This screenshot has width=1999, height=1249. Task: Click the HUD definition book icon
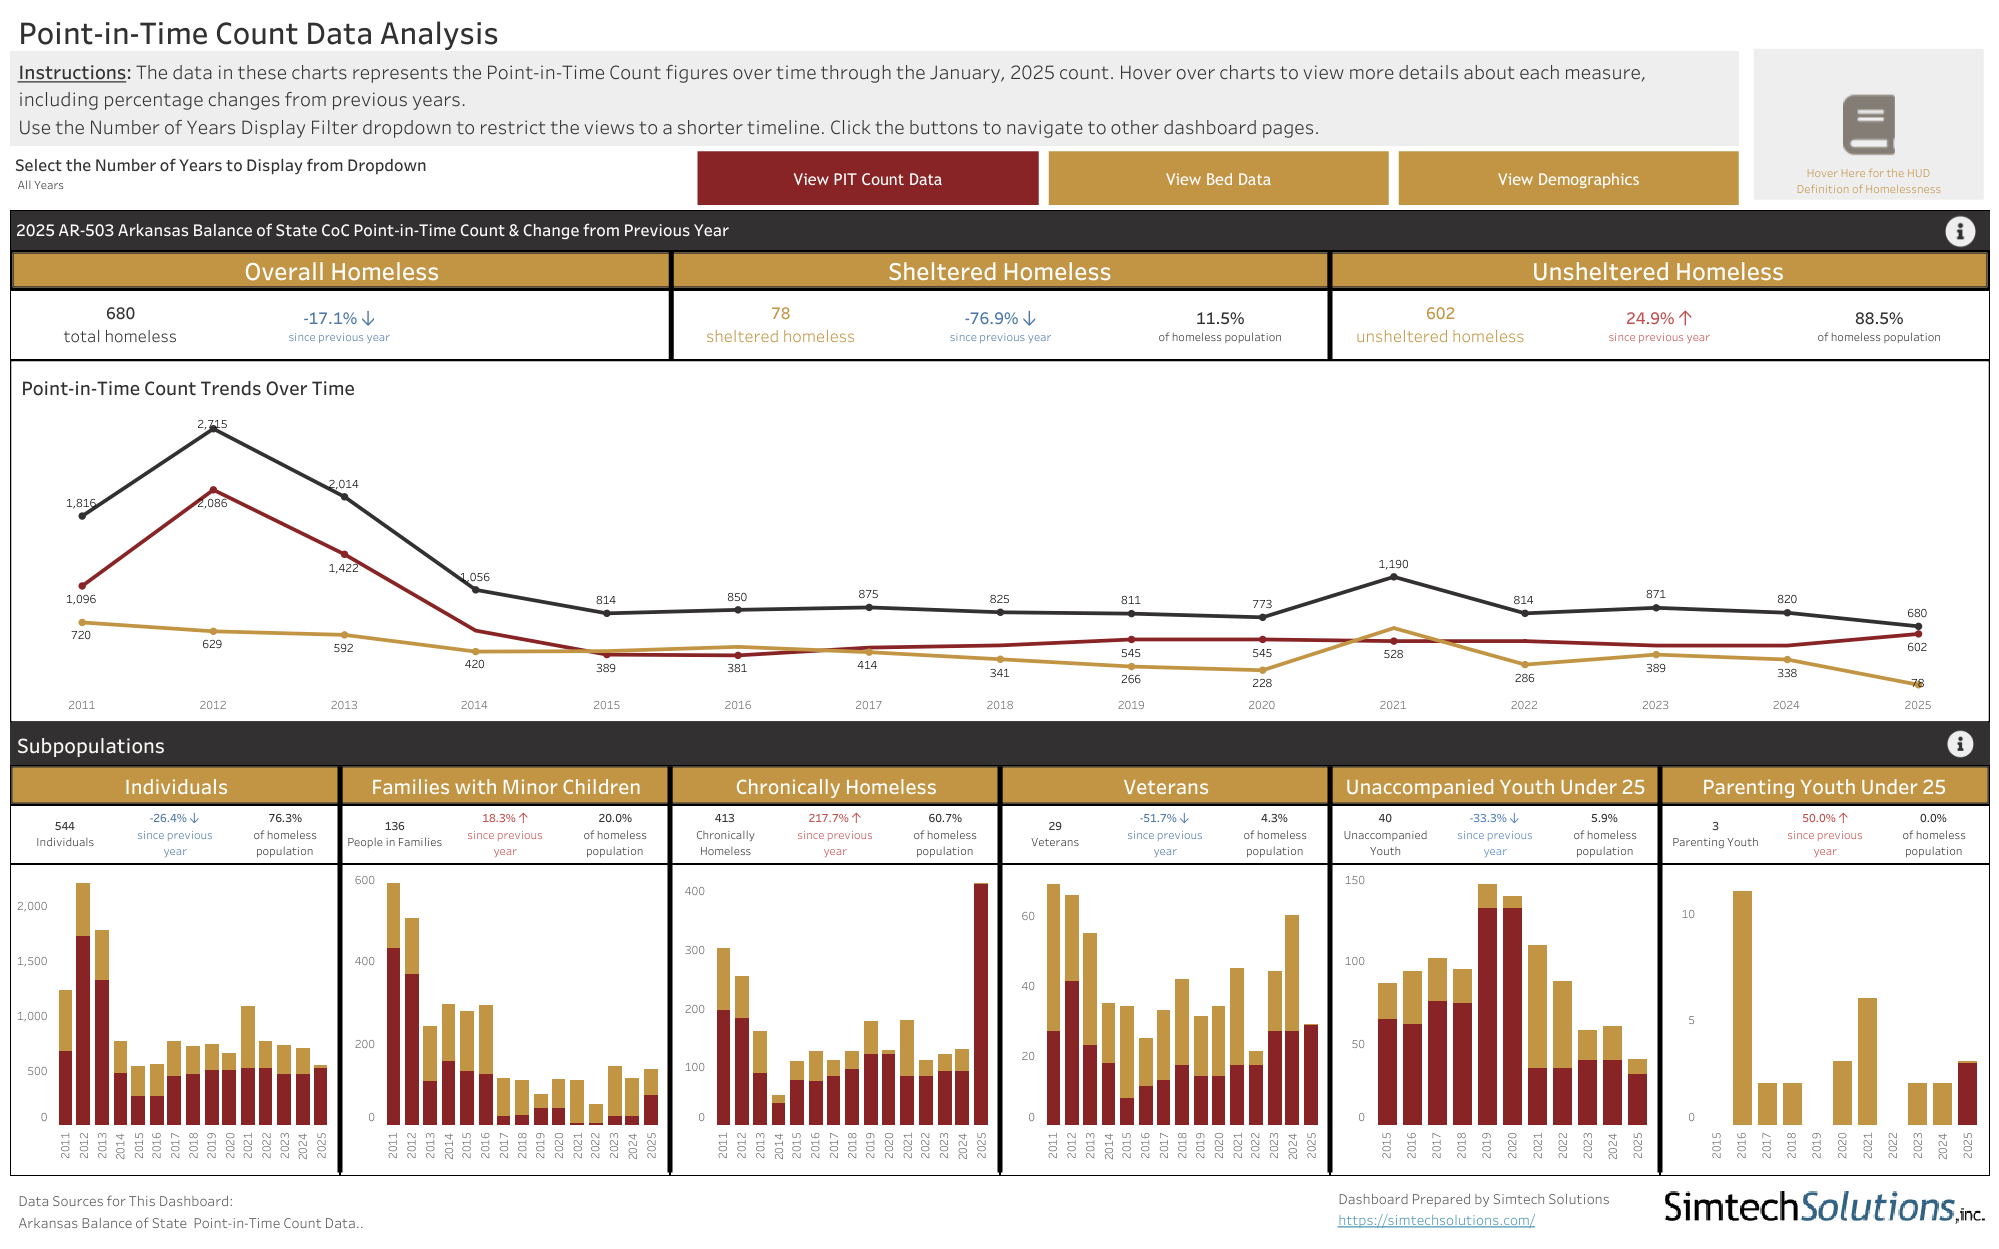(1868, 125)
